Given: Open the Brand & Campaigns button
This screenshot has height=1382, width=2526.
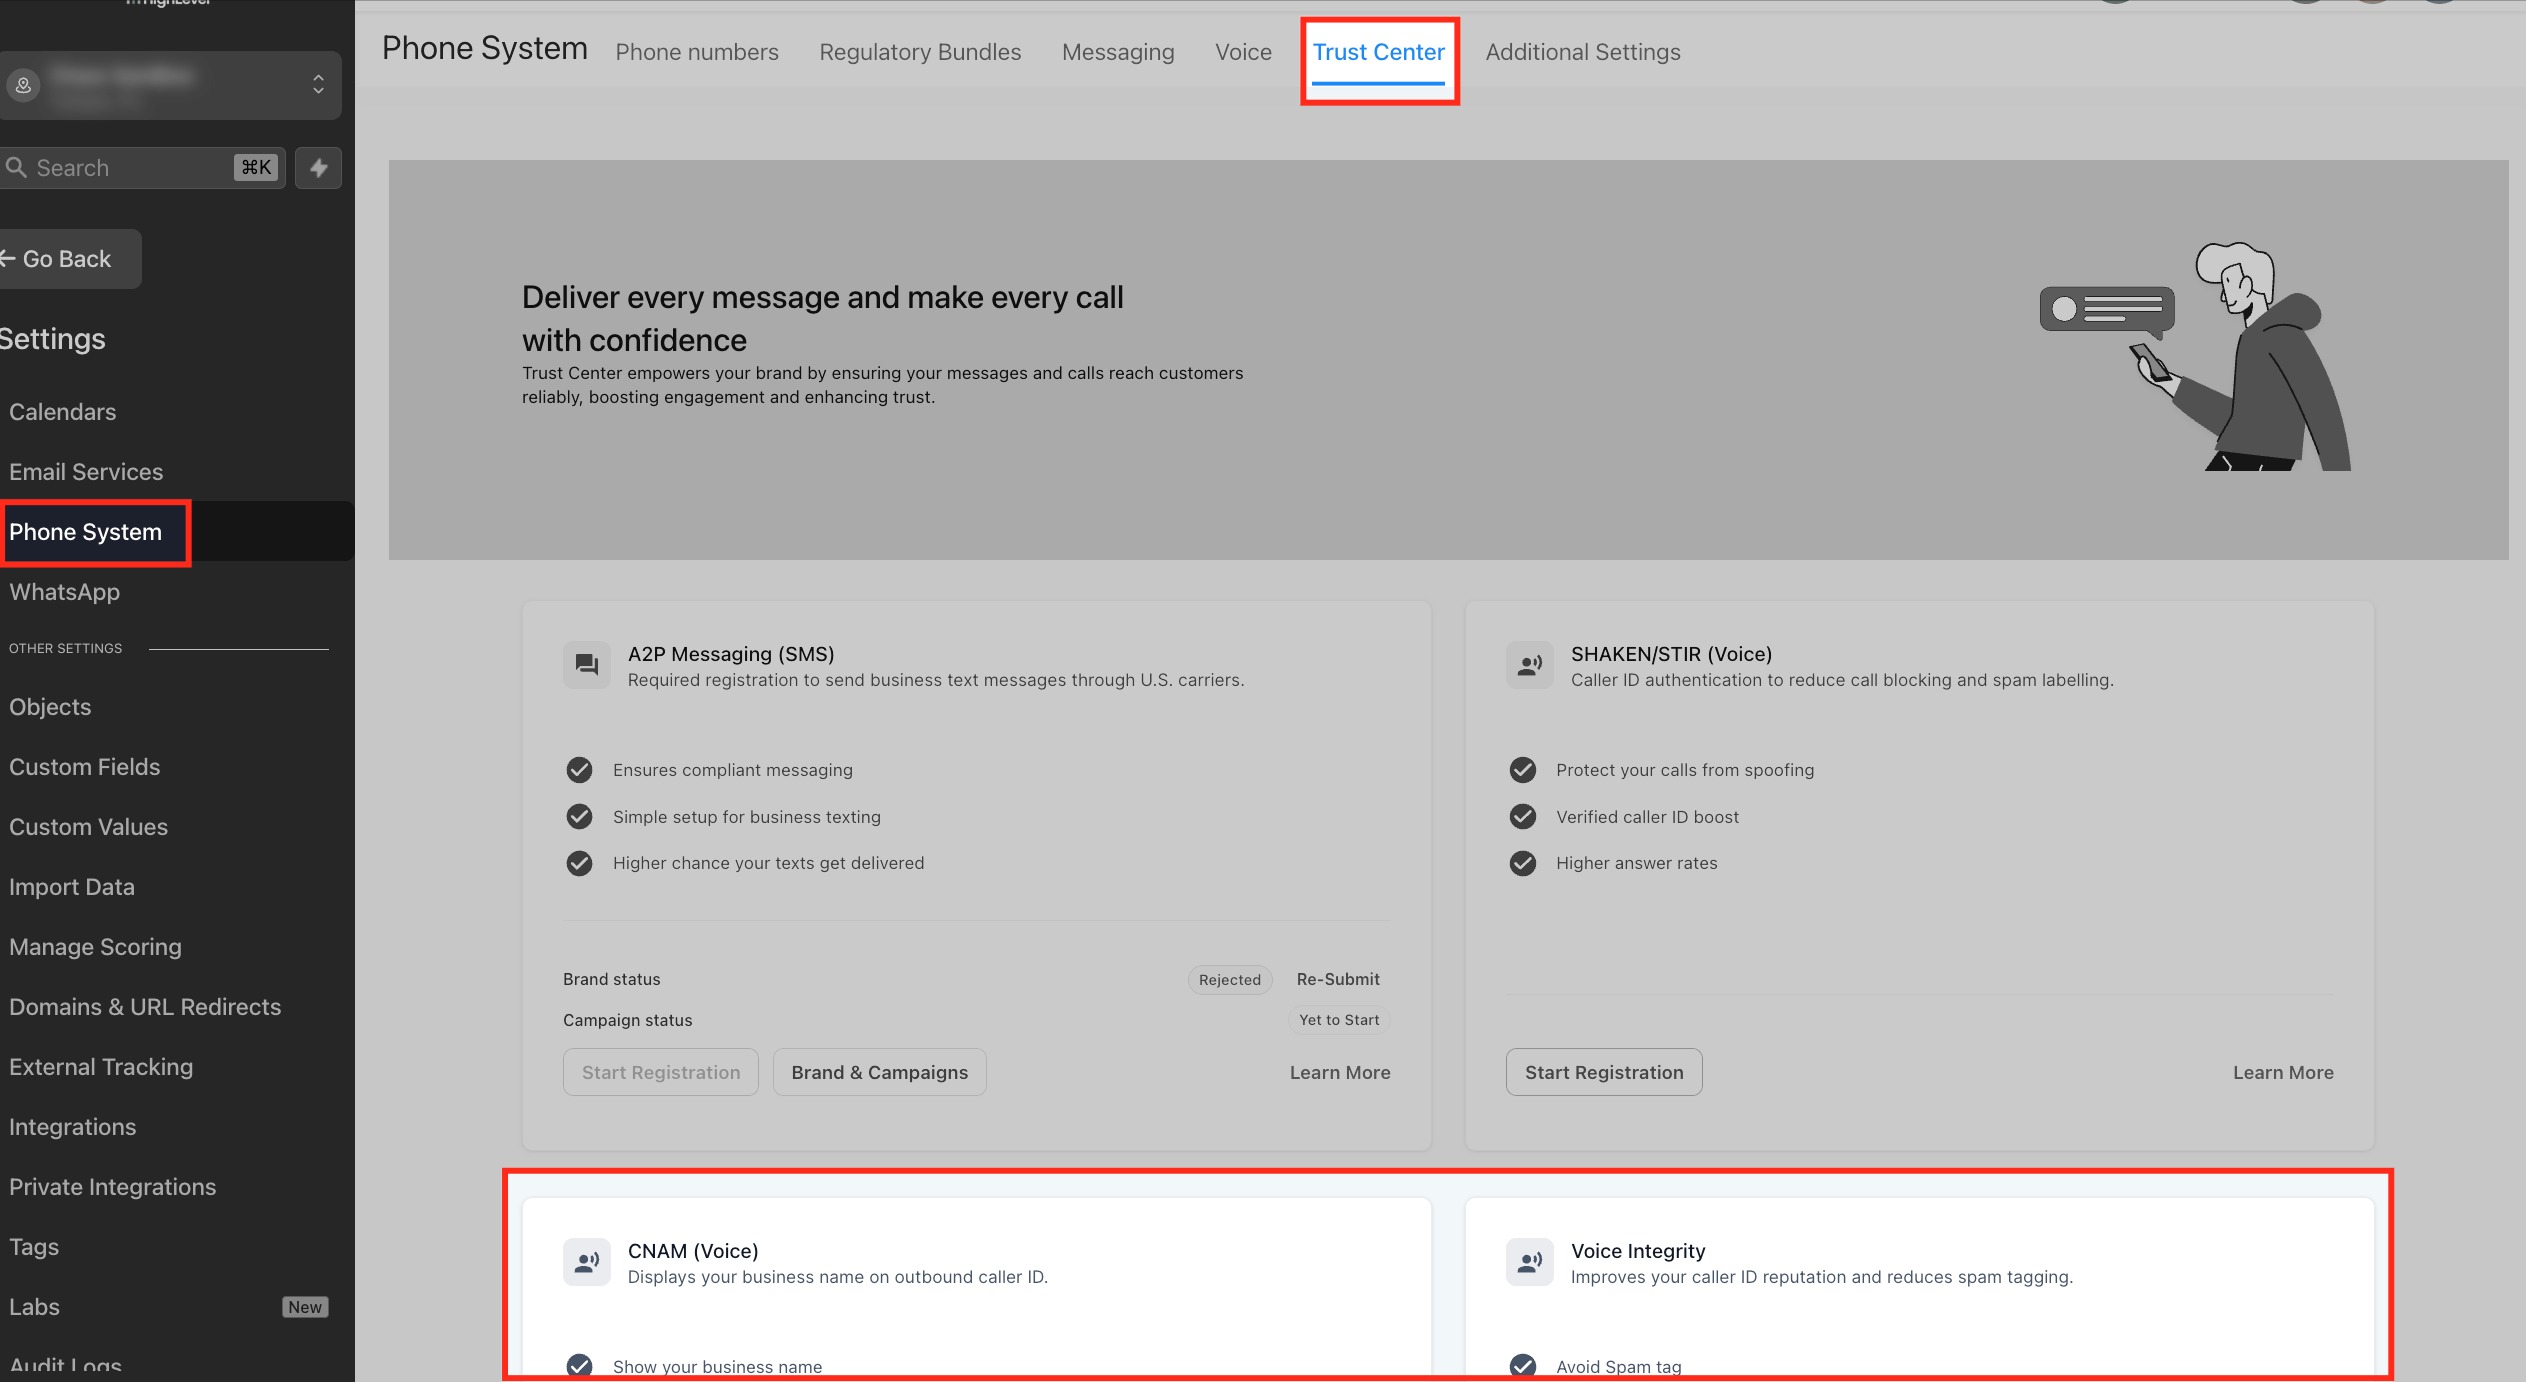Looking at the screenshot, I should tap(880, 1072).
